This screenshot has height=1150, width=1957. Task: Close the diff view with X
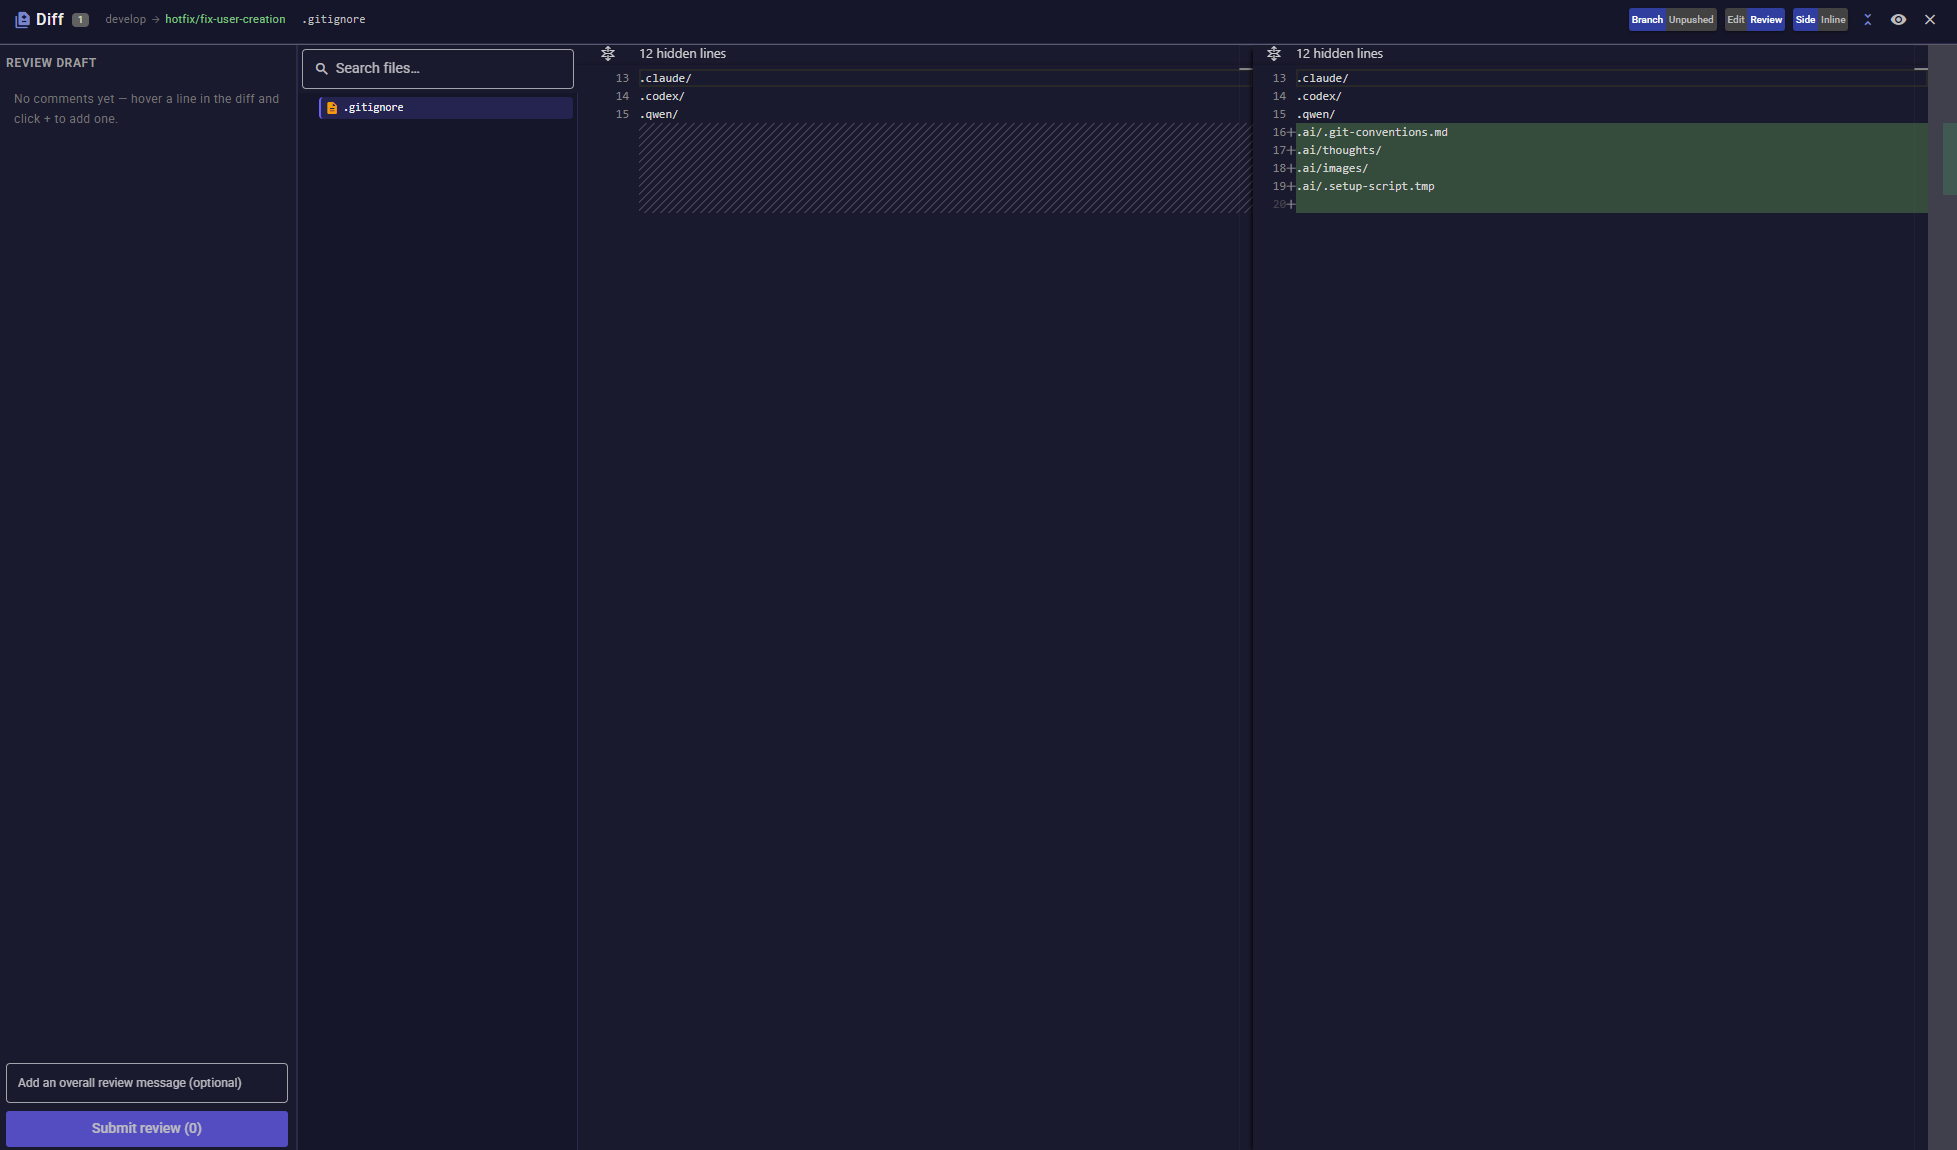click(1930, 20)
